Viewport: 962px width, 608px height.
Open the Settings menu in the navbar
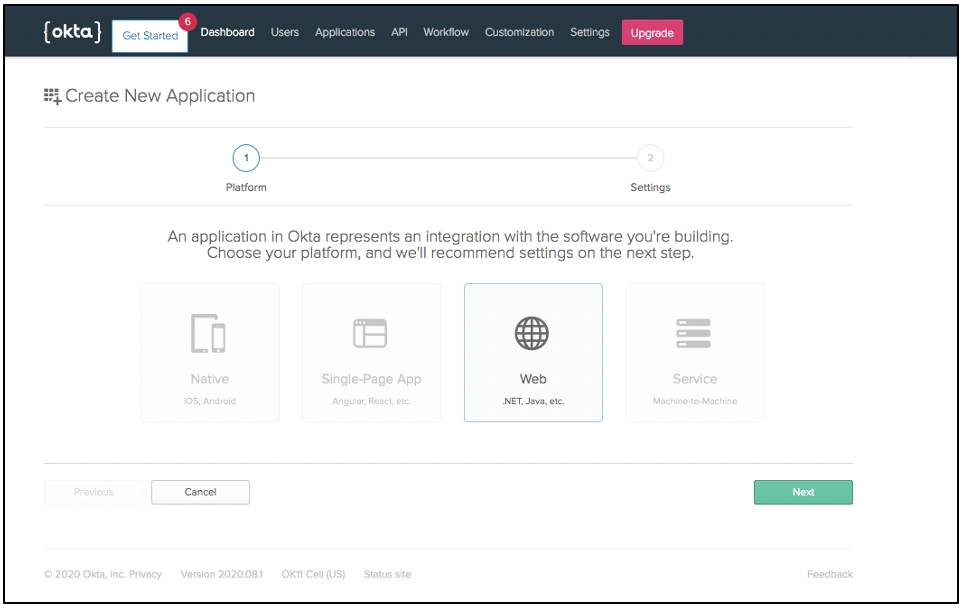coord(590,32)
